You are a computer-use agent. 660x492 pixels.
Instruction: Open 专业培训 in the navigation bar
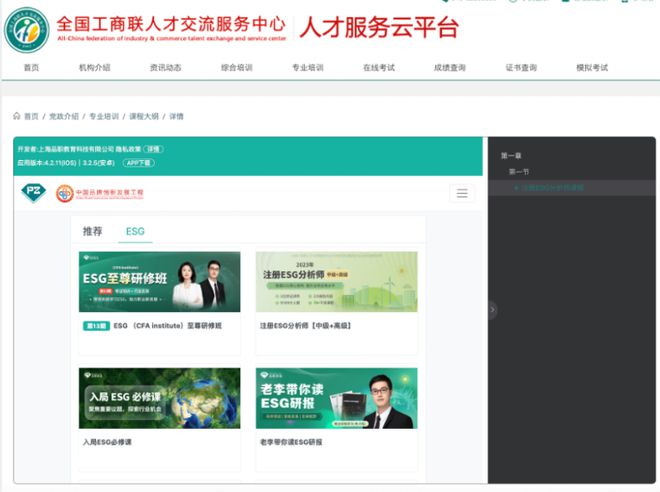tap(308, 67)
